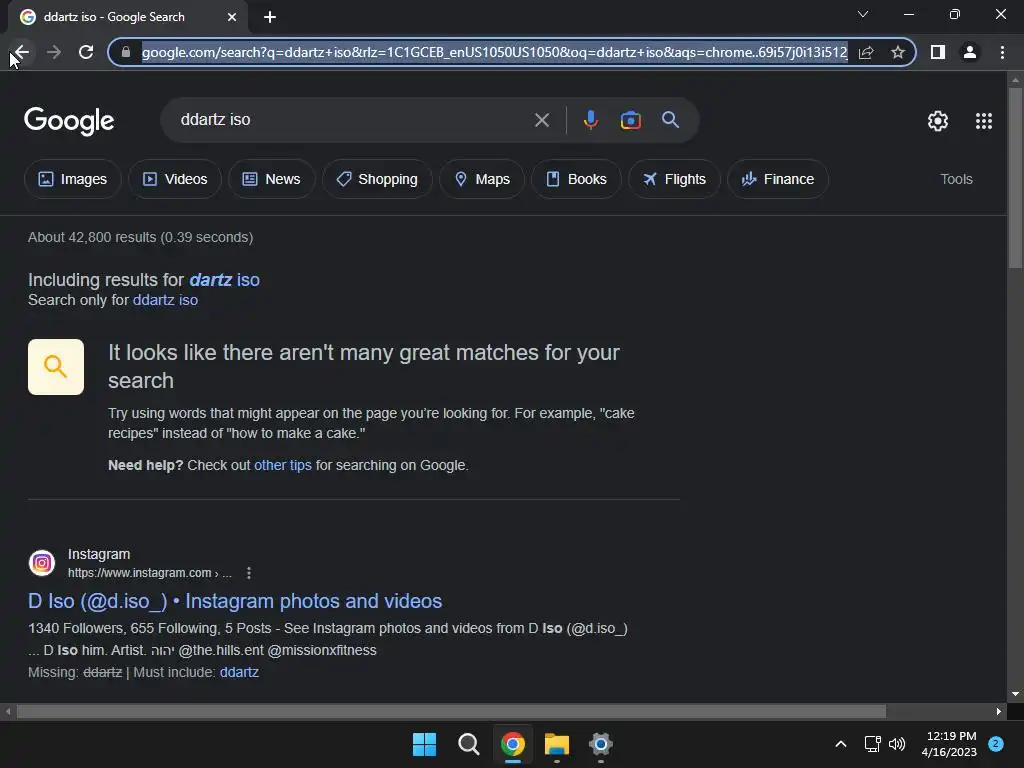The image size is (1024, 768).
Task: Open the D Iso Instagram result title
Action: click(x=235, y=601)
